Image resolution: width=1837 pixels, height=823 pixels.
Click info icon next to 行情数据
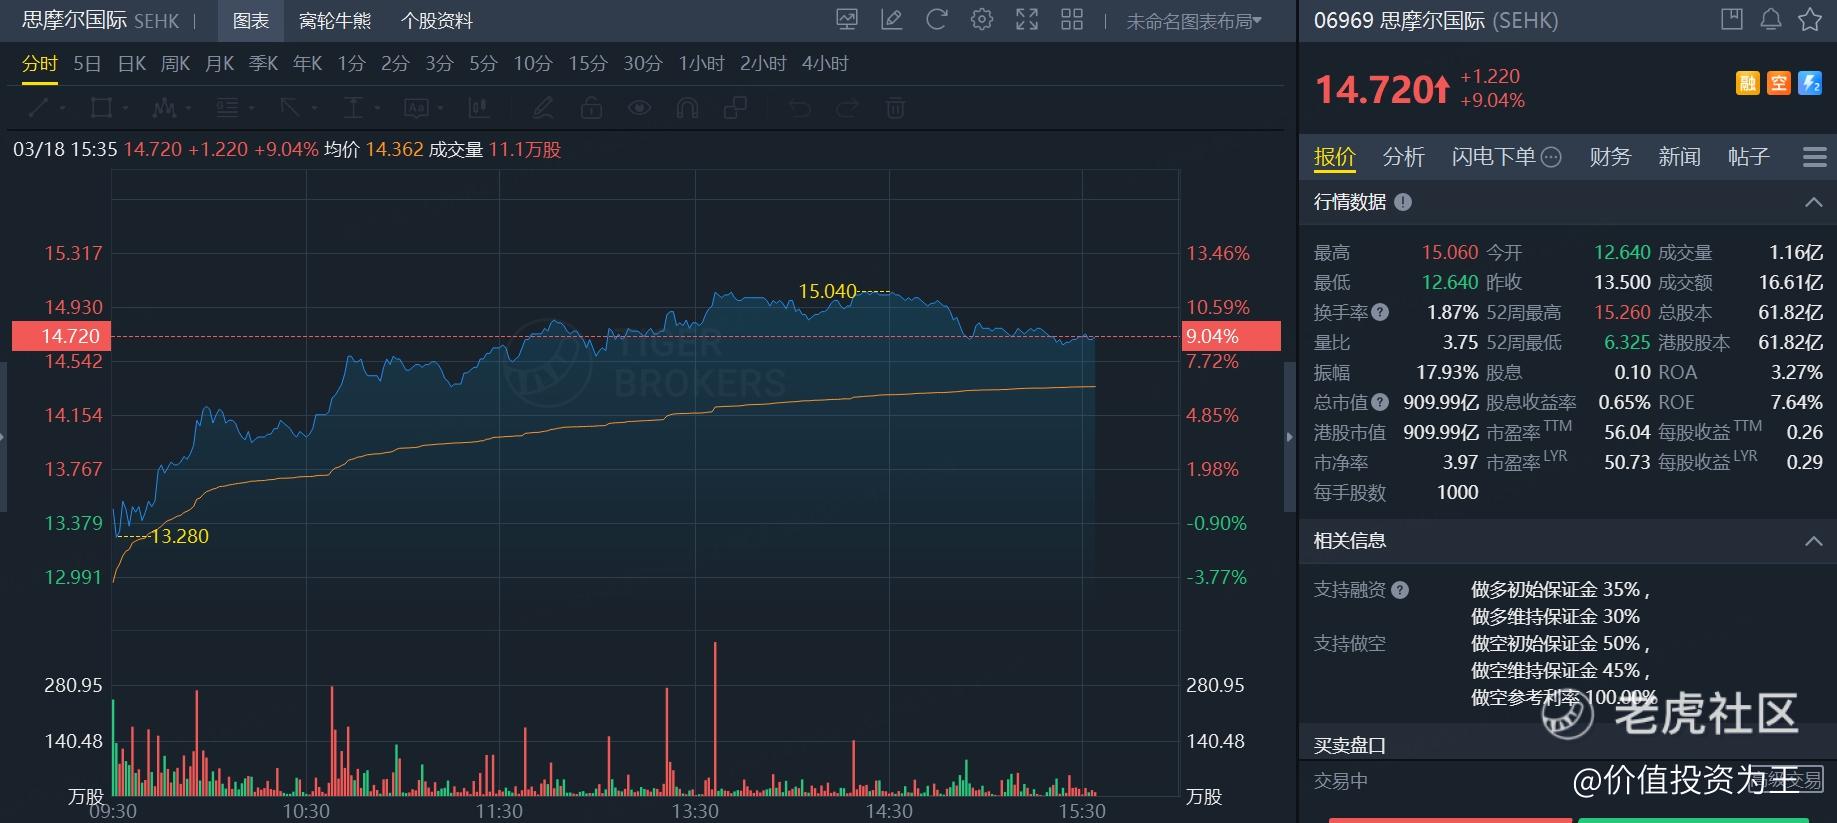coord(1403,202)
